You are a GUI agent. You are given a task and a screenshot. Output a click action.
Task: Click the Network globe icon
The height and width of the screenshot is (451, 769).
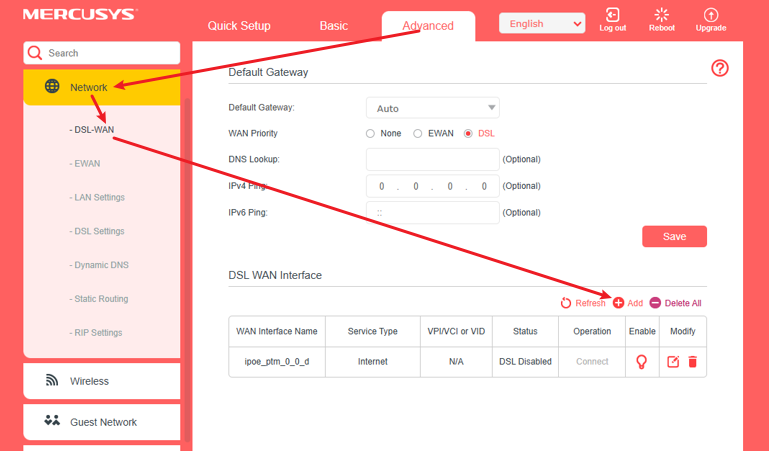click(x=52, y=86)
